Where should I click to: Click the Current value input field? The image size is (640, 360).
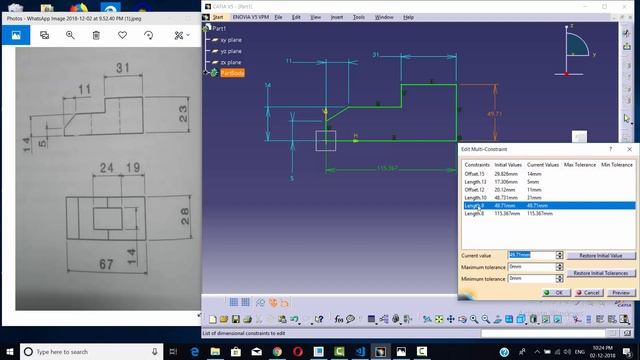click(x=532, y=255)
